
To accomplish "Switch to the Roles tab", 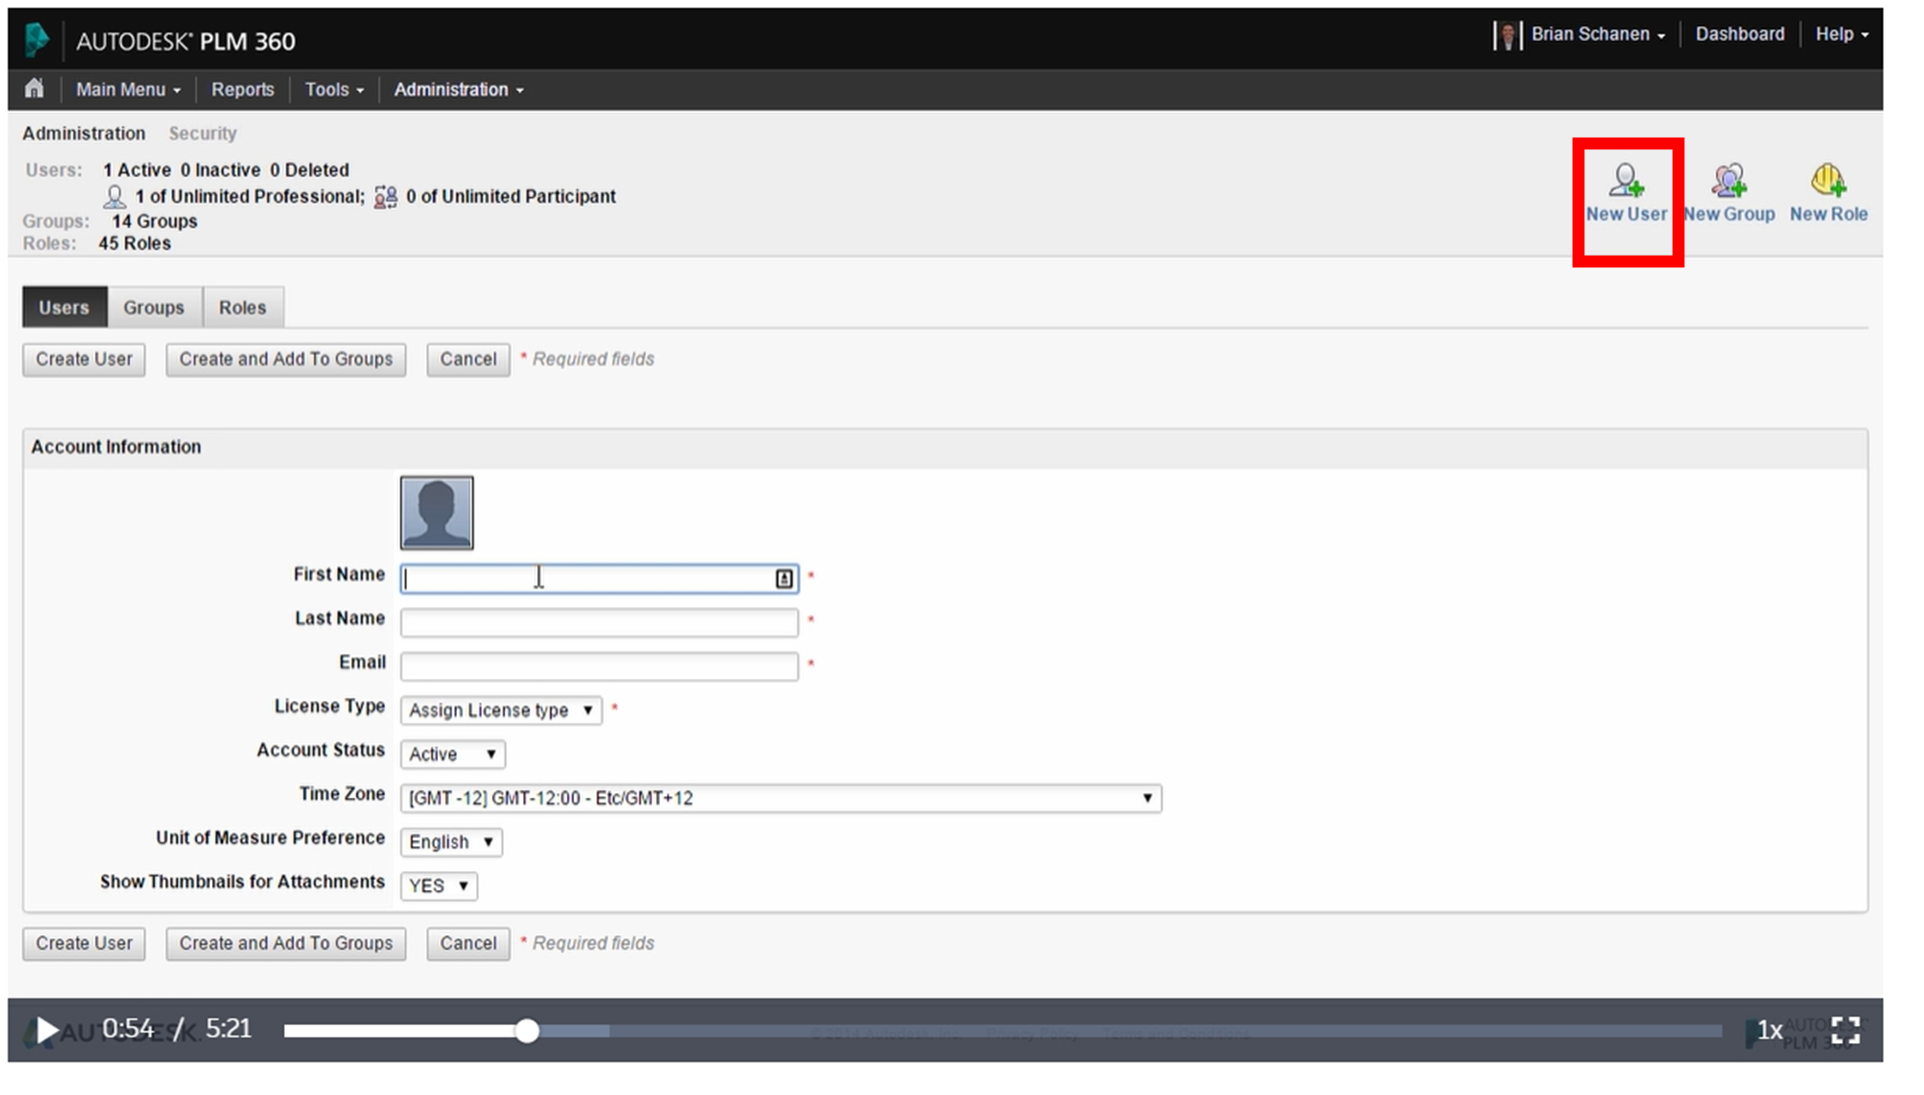I will pos(243,307).
